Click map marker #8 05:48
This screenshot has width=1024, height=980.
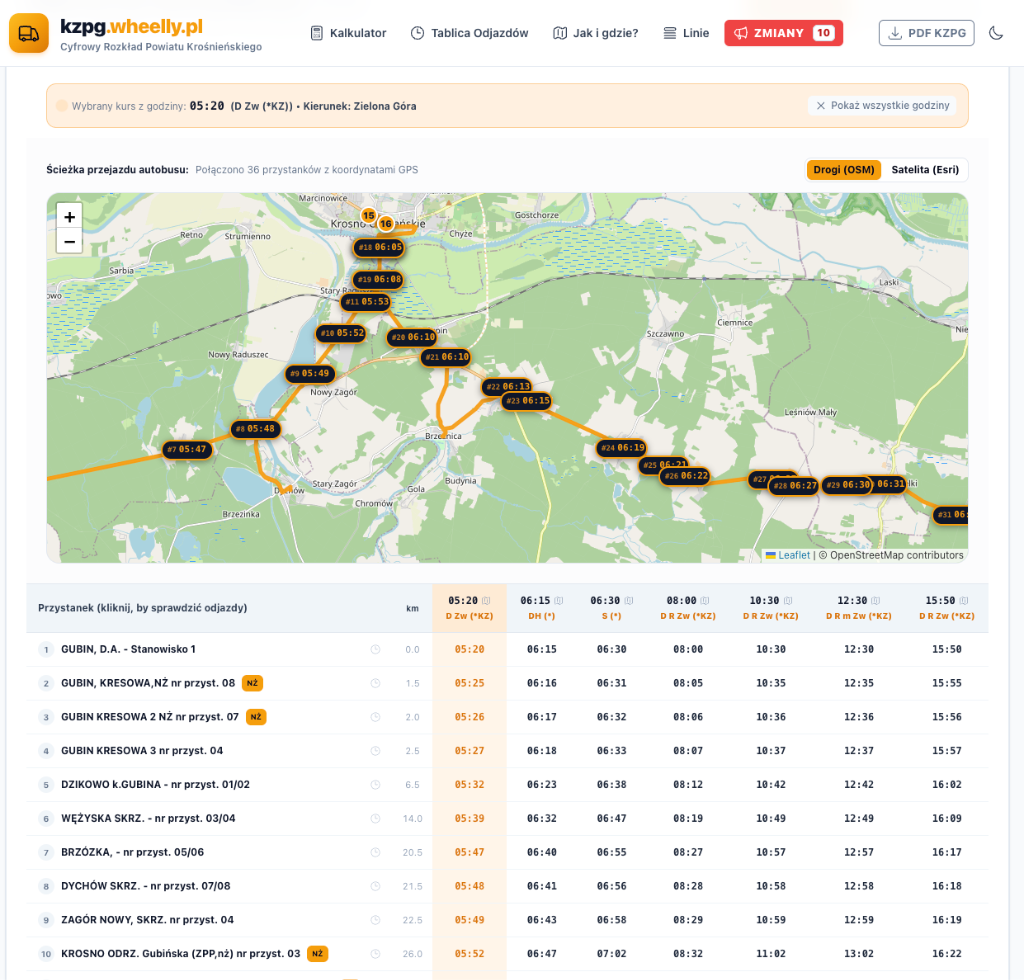255,429
